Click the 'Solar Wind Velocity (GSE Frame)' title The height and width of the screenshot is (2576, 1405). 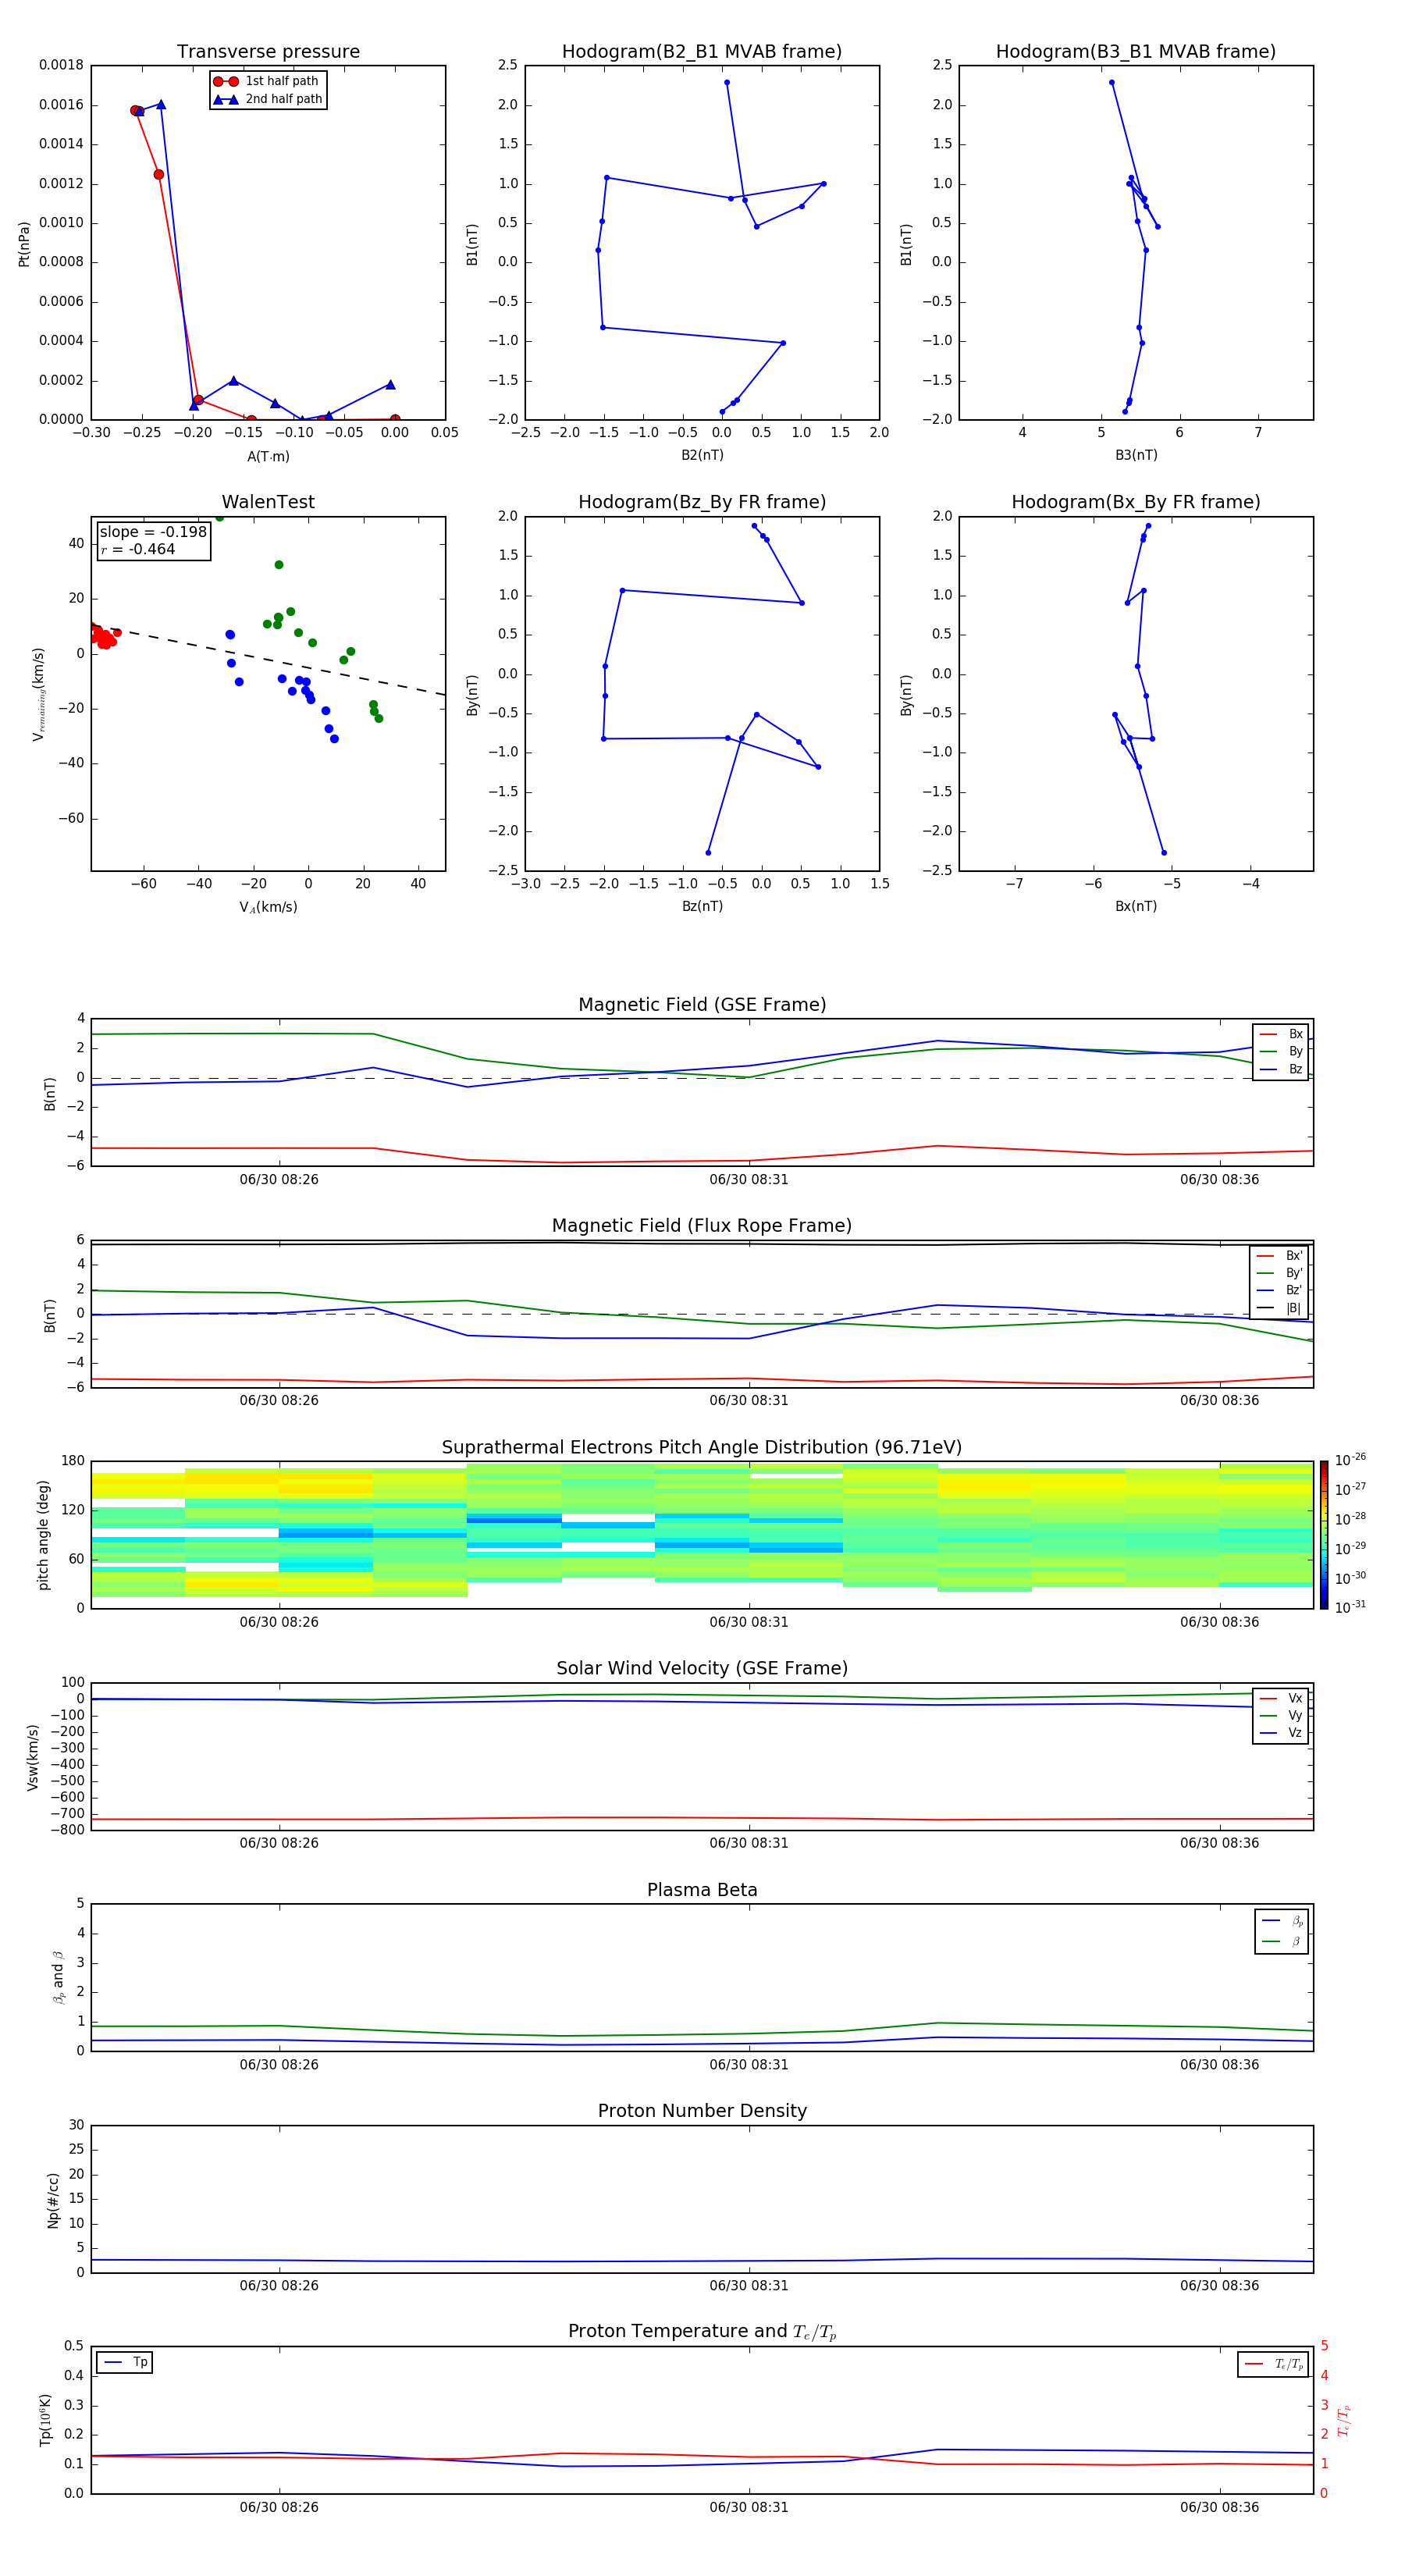click(x=702, y=1668)
